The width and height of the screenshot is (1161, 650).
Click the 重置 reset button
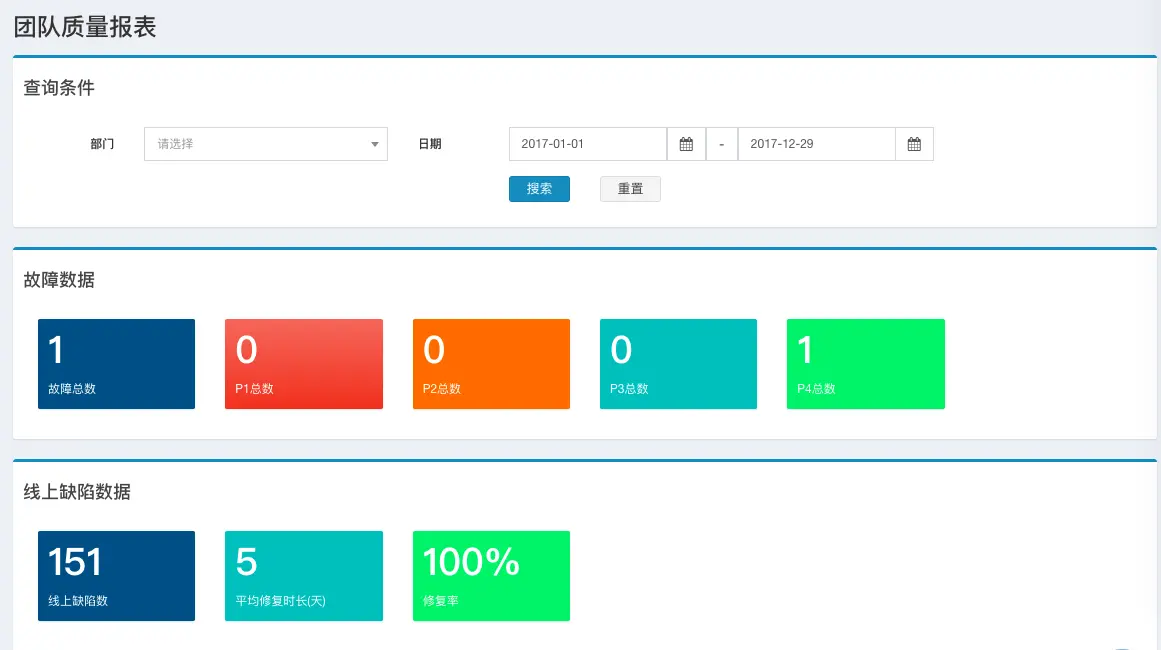630,188
